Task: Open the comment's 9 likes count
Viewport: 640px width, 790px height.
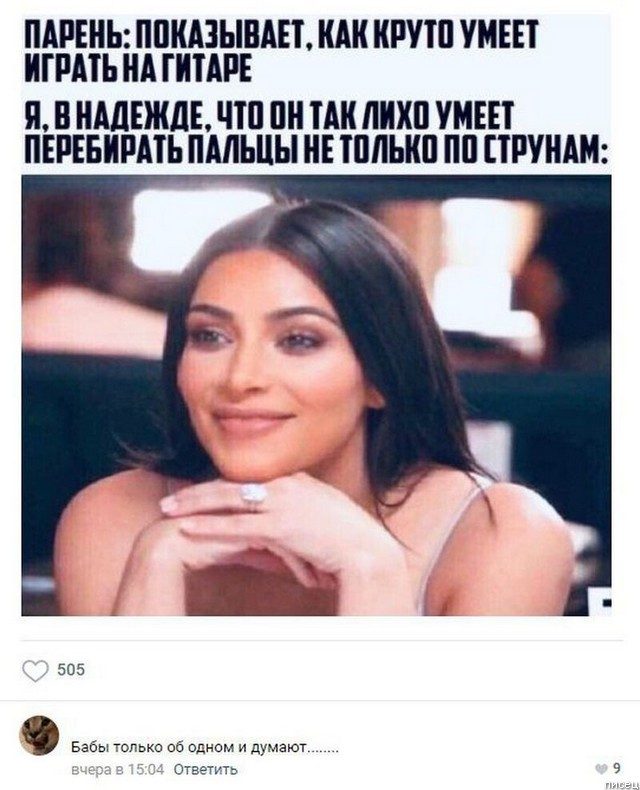Action: click(x=616, y=768)
